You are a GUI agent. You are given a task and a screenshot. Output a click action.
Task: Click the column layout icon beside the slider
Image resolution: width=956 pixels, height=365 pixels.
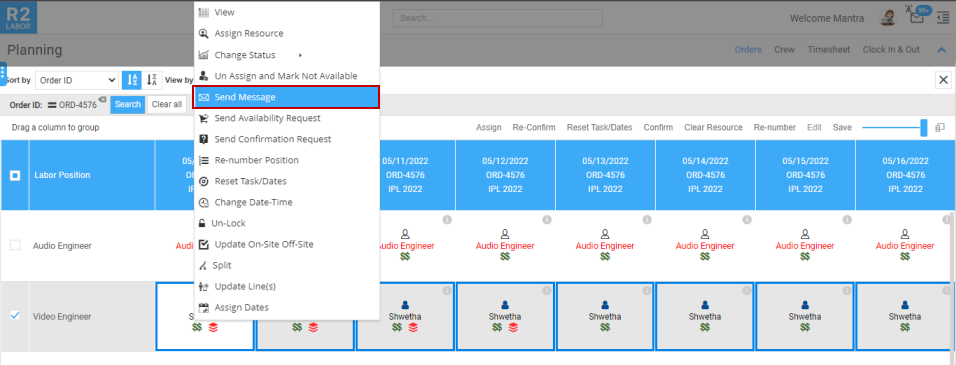(940, 127)
